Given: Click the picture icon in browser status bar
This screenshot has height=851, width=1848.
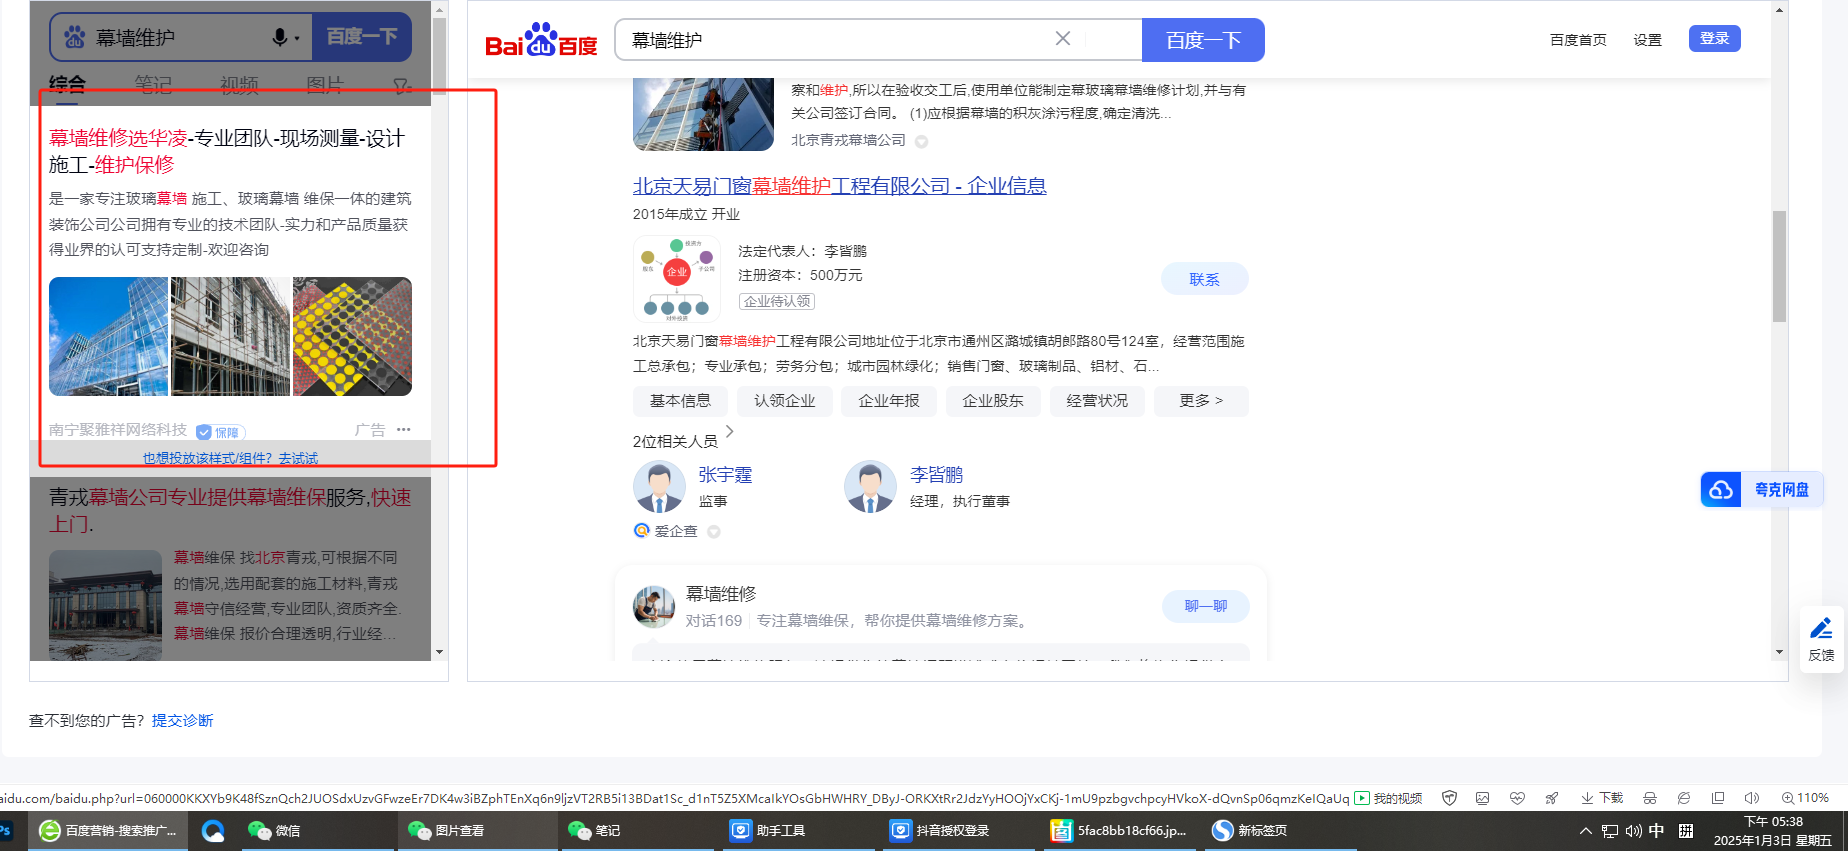Looking at the screenshot, I should coord(1483,798).
